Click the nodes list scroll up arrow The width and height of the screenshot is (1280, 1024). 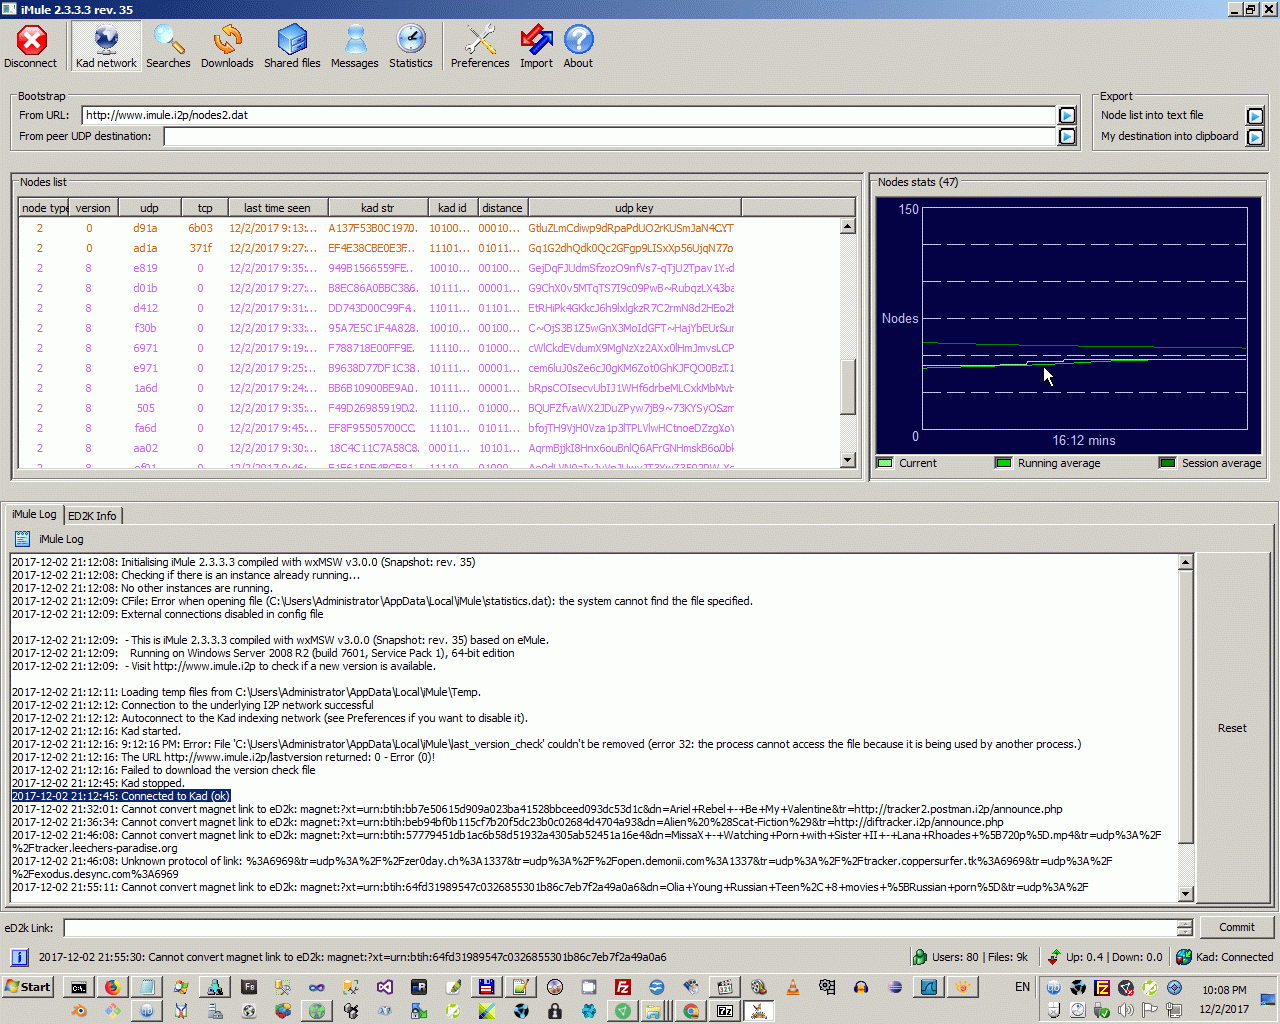(848, 227)
